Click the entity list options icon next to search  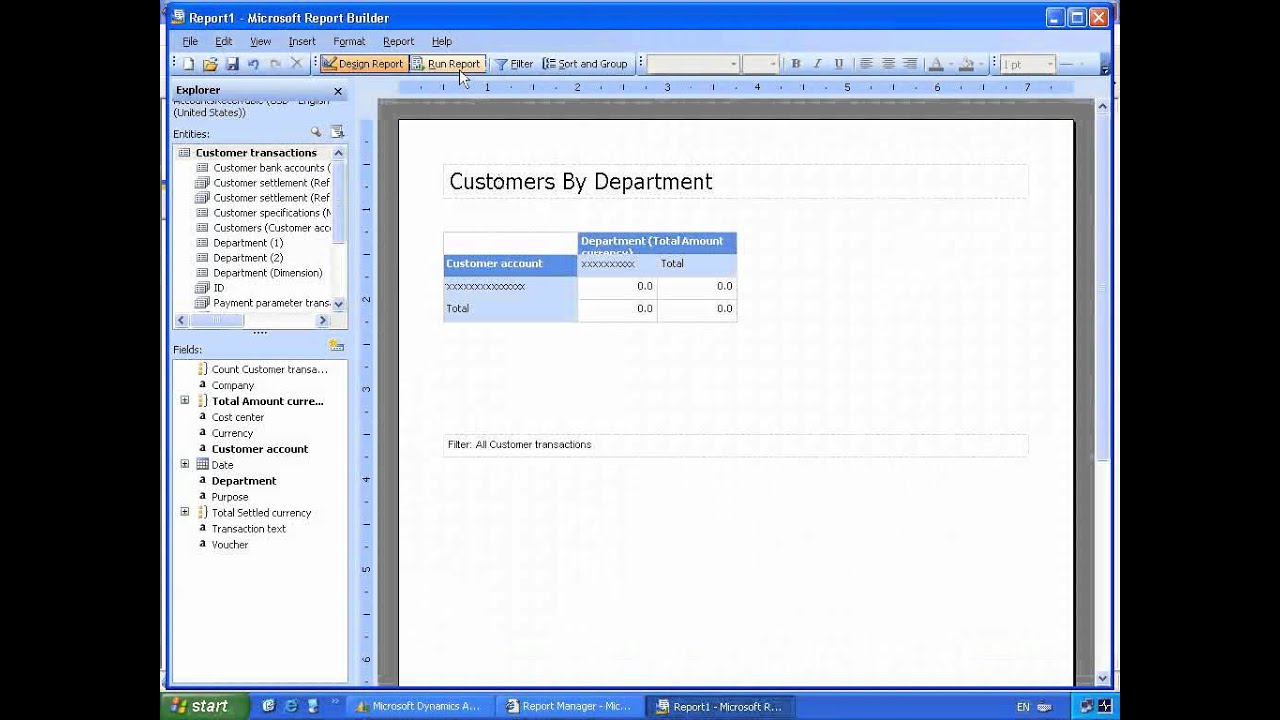point(337,132)
